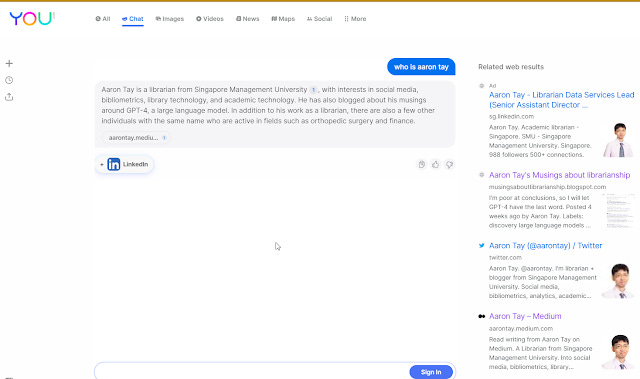
Task: Click the 'who is aaron tay' query bubble
Action: click(x=421, y=67)
